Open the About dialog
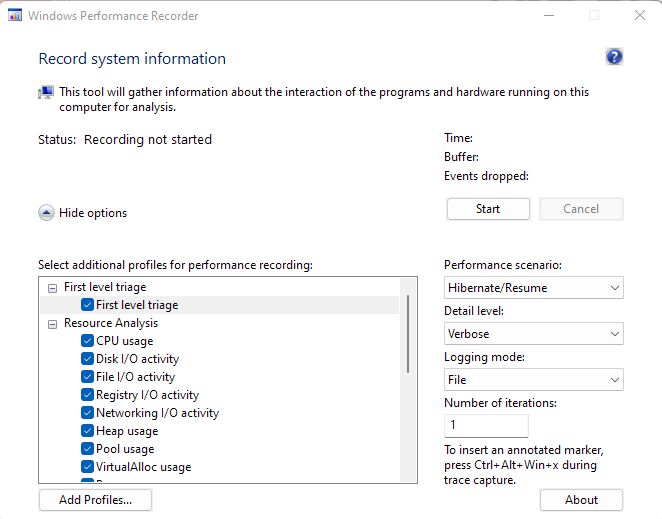Screen dimensions: 662x519 tap(581, 500)
